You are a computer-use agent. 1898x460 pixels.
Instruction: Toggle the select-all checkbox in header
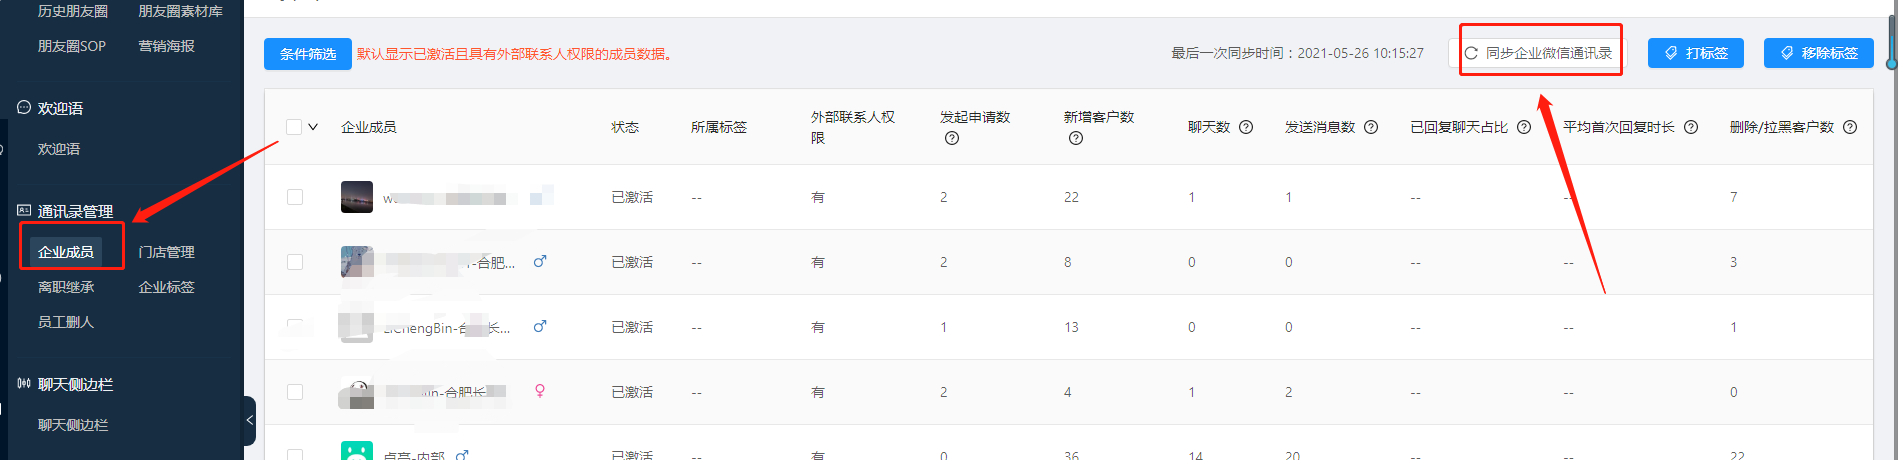pos(294,127)
